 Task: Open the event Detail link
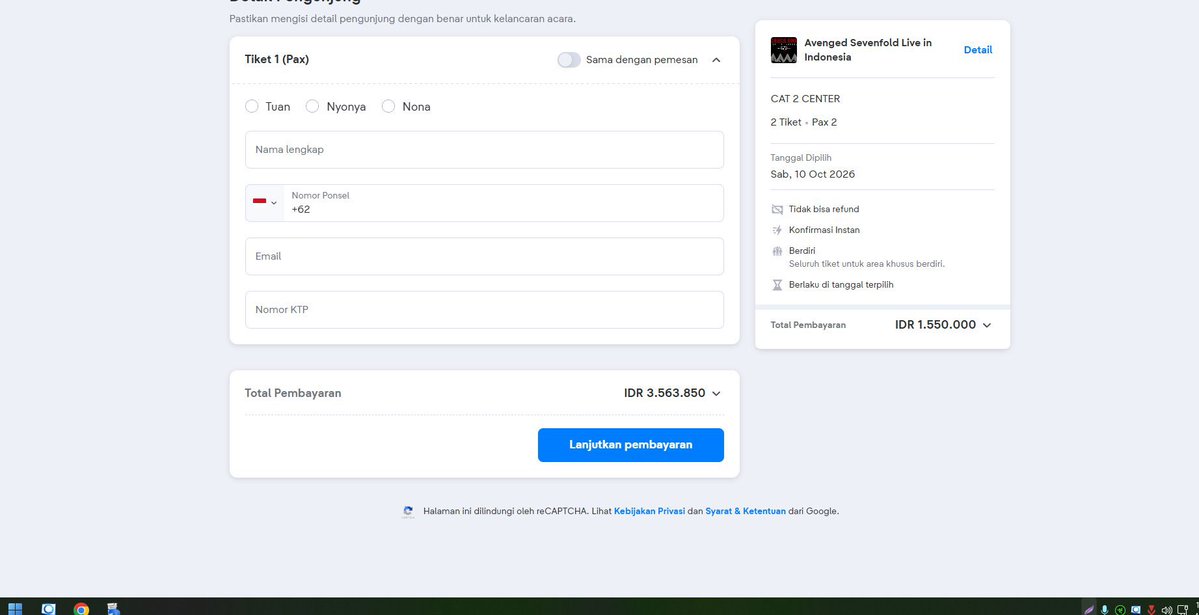[x=978, y=50]
